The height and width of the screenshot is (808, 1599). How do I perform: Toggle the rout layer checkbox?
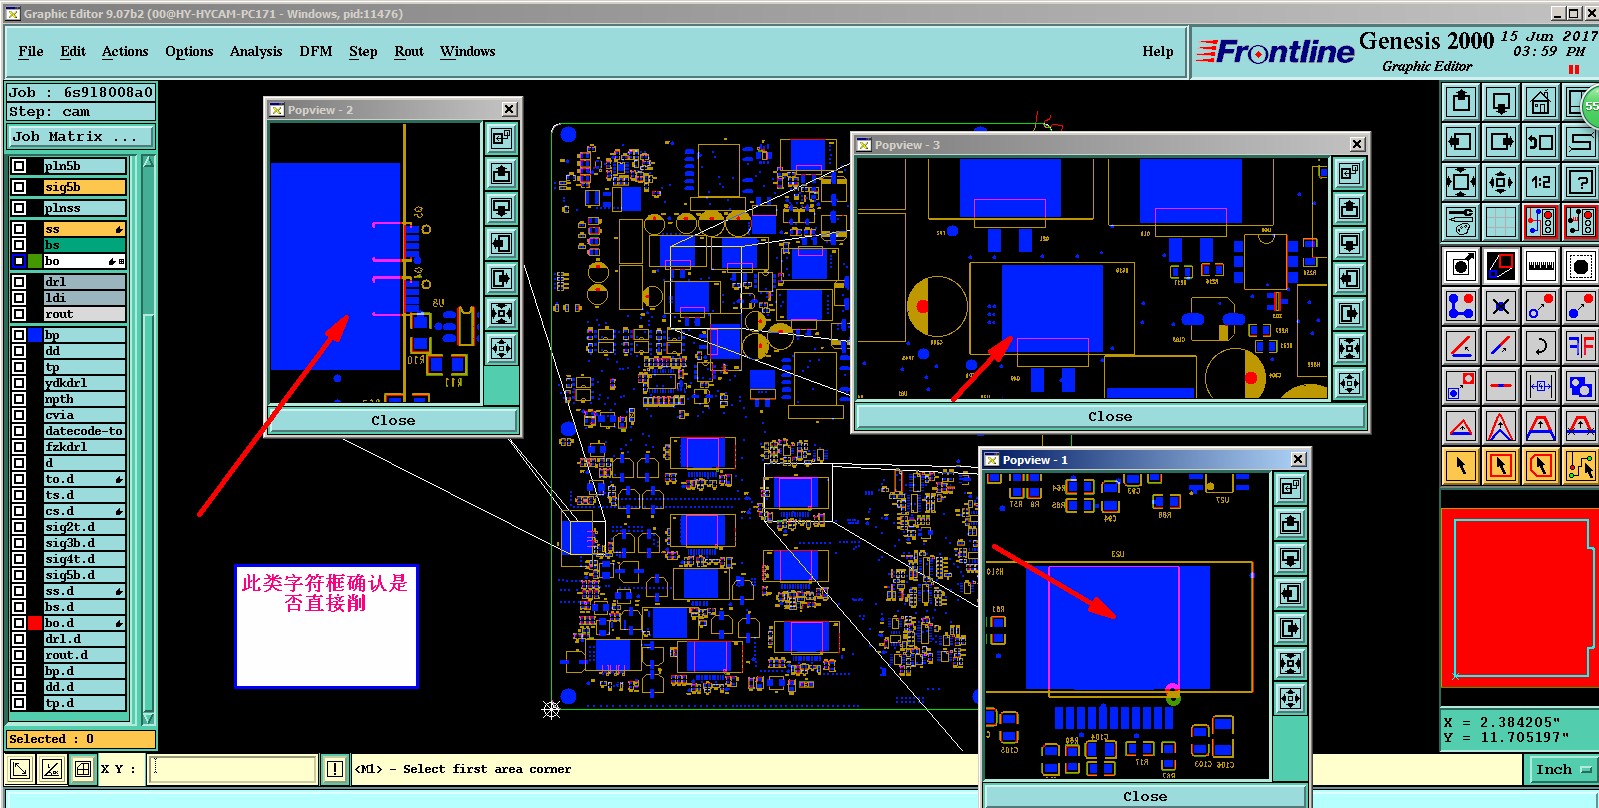(x=19, y=314)
